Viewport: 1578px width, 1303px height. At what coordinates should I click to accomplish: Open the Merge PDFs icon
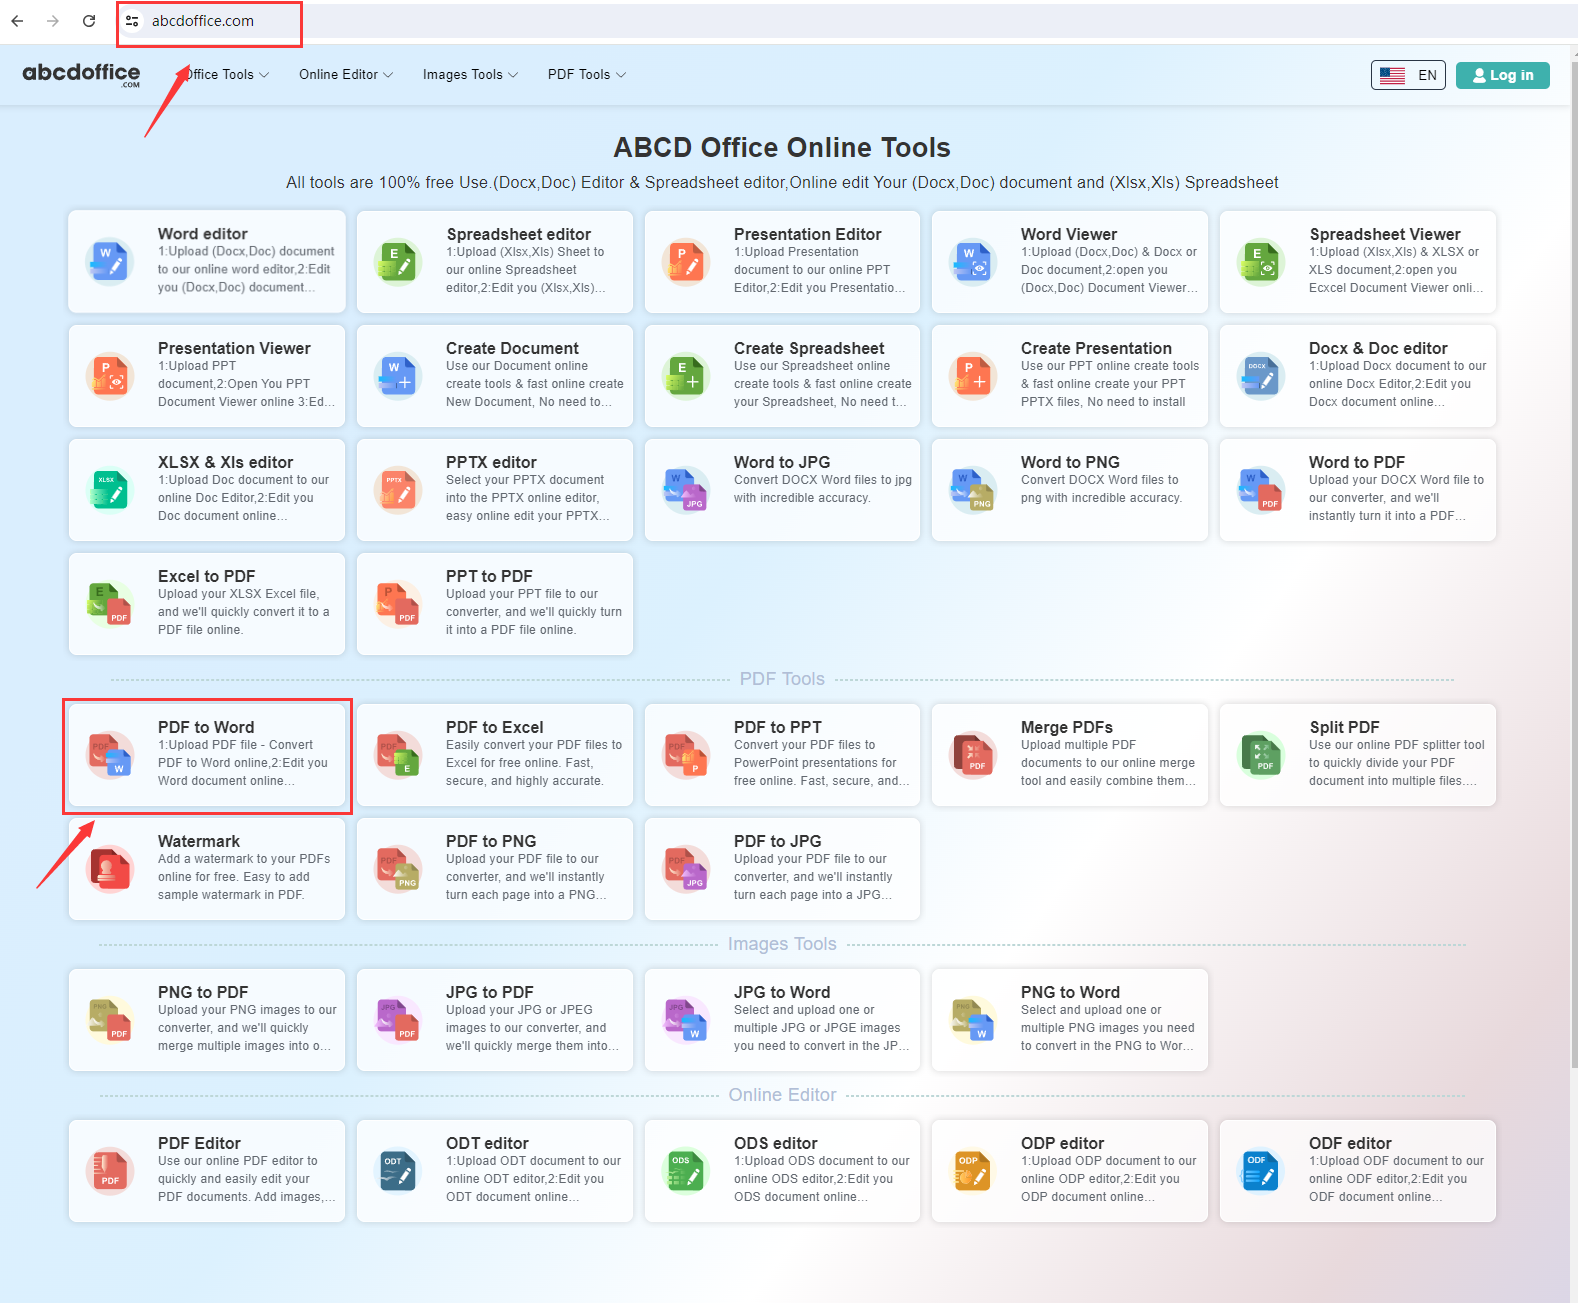coord(973,755)
